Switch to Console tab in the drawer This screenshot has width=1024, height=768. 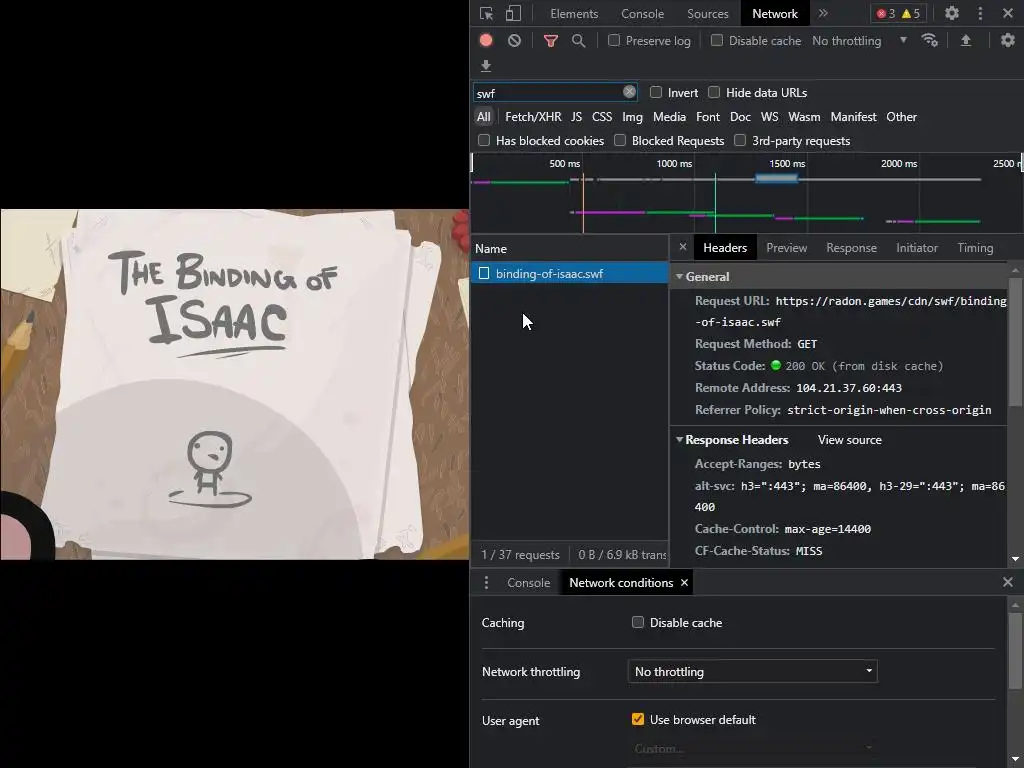(528, 583)
